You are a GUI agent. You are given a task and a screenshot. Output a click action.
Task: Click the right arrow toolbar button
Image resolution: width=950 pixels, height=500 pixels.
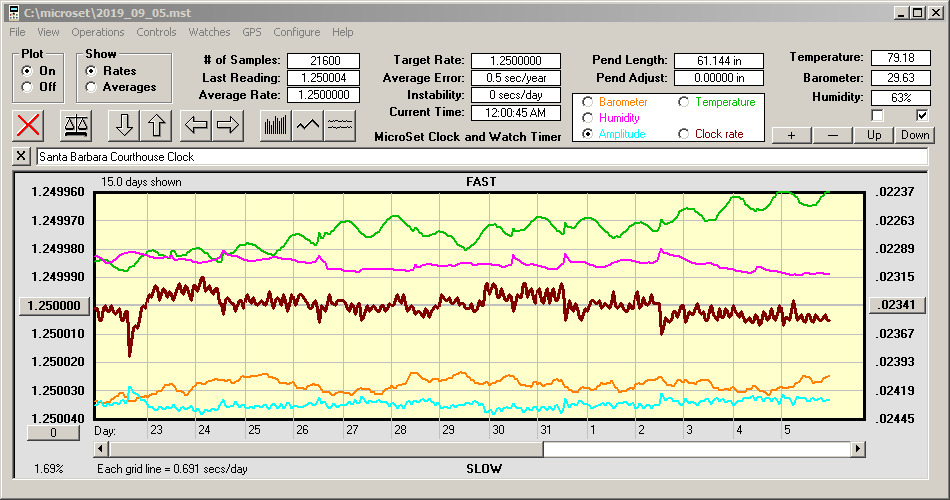point(228,125)
